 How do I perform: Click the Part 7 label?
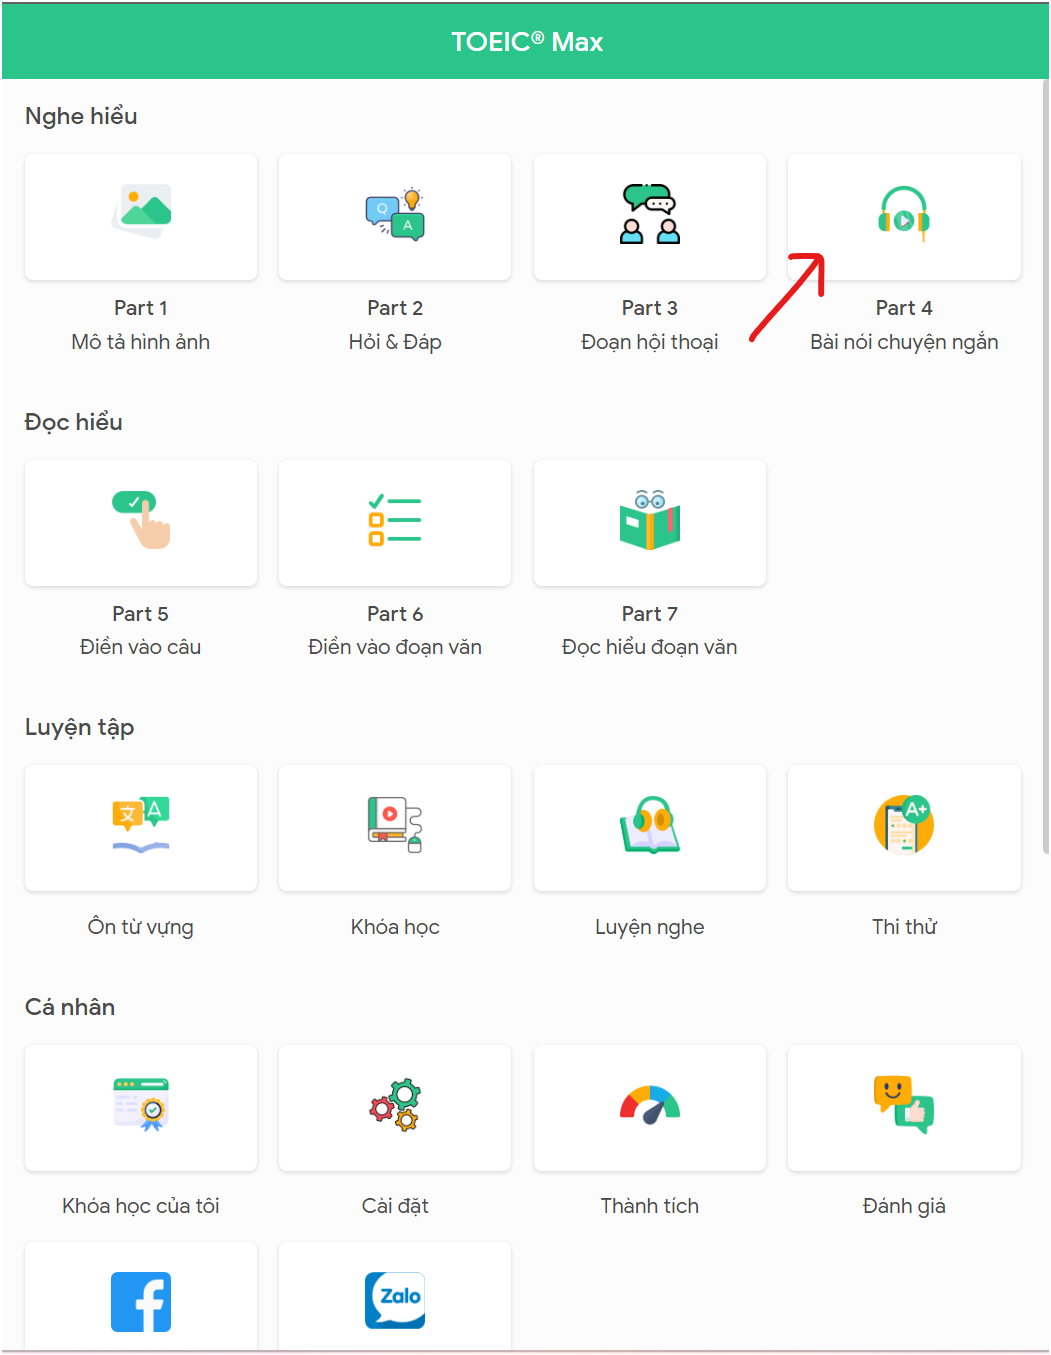(650, 614)
